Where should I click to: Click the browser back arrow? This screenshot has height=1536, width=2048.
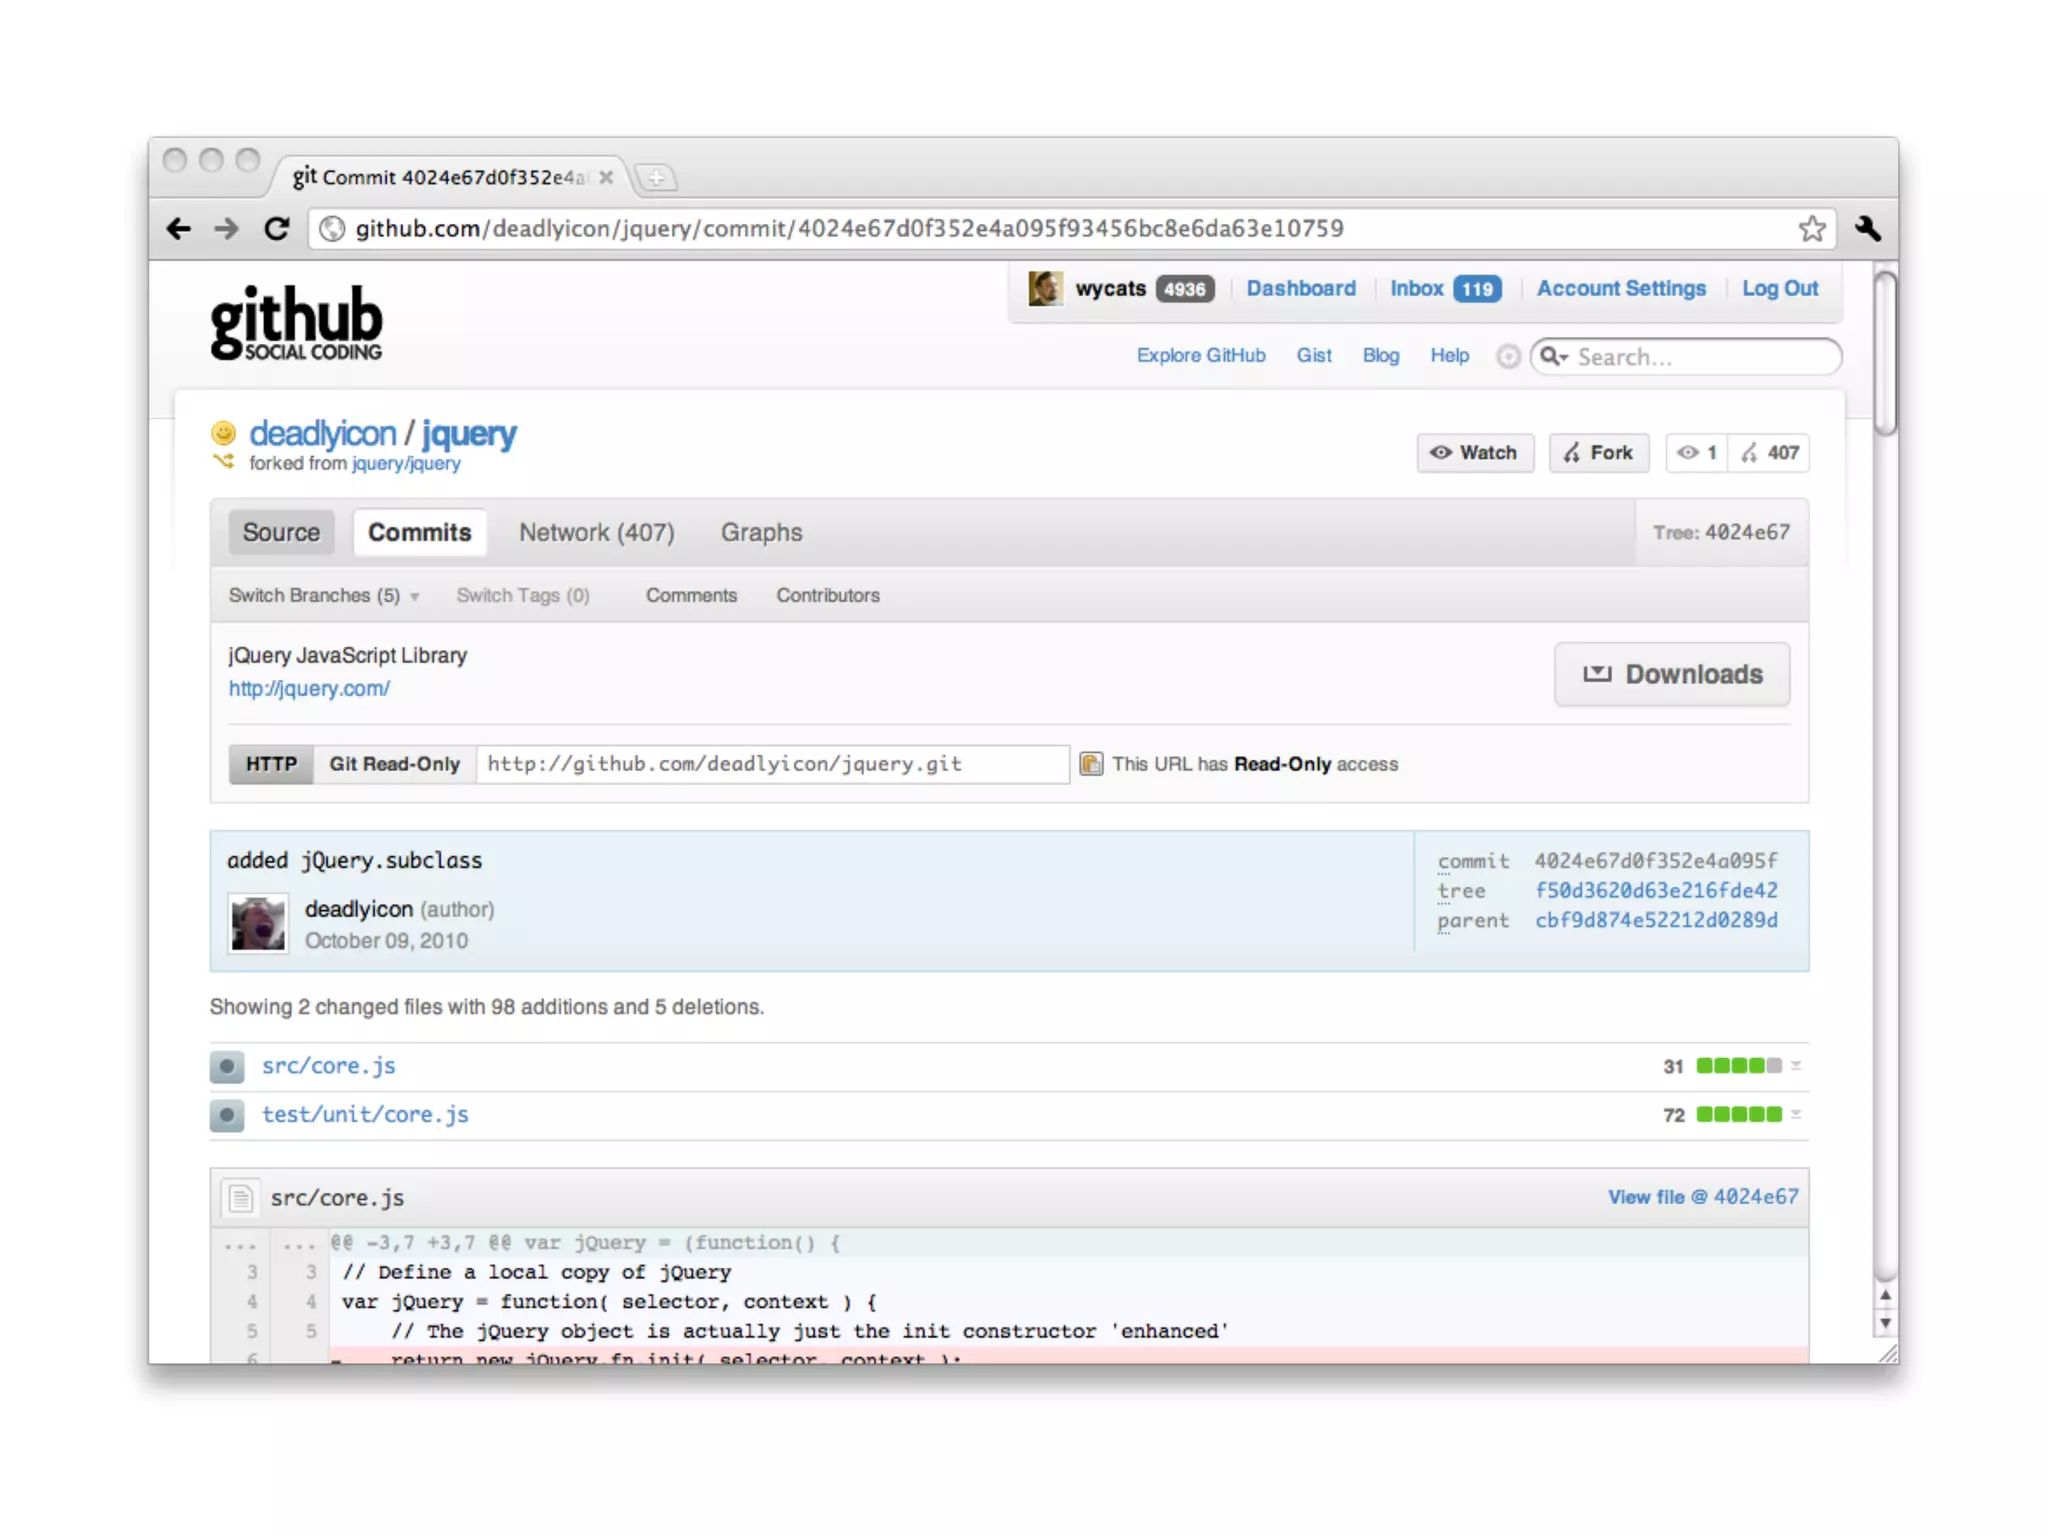[x=179, y=229]
